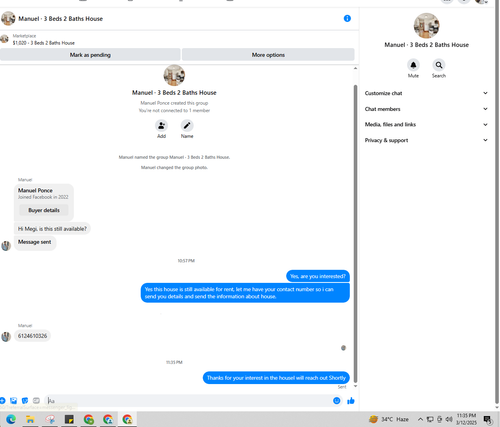Image resolution: width=500 pixels, height=427 pixels.
Task: Open more actions with the plus icon
Action: (x=2, y=400)
